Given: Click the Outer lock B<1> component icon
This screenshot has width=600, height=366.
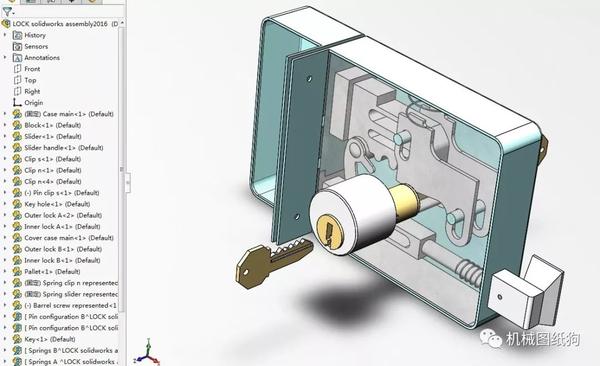Looking at the screenshot, I should click(17, 249).
